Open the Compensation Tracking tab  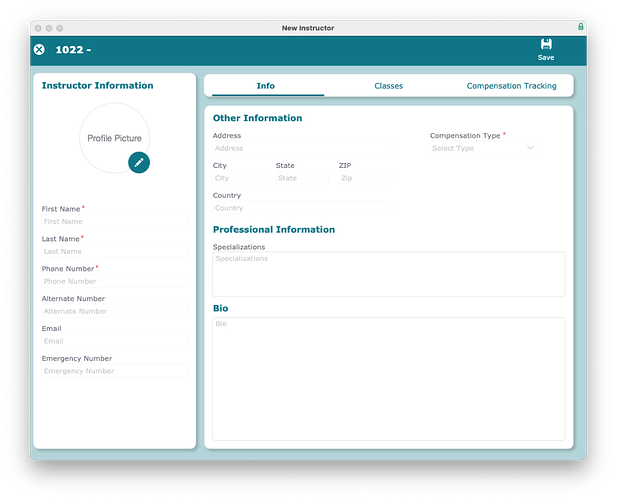coord(511,86)
